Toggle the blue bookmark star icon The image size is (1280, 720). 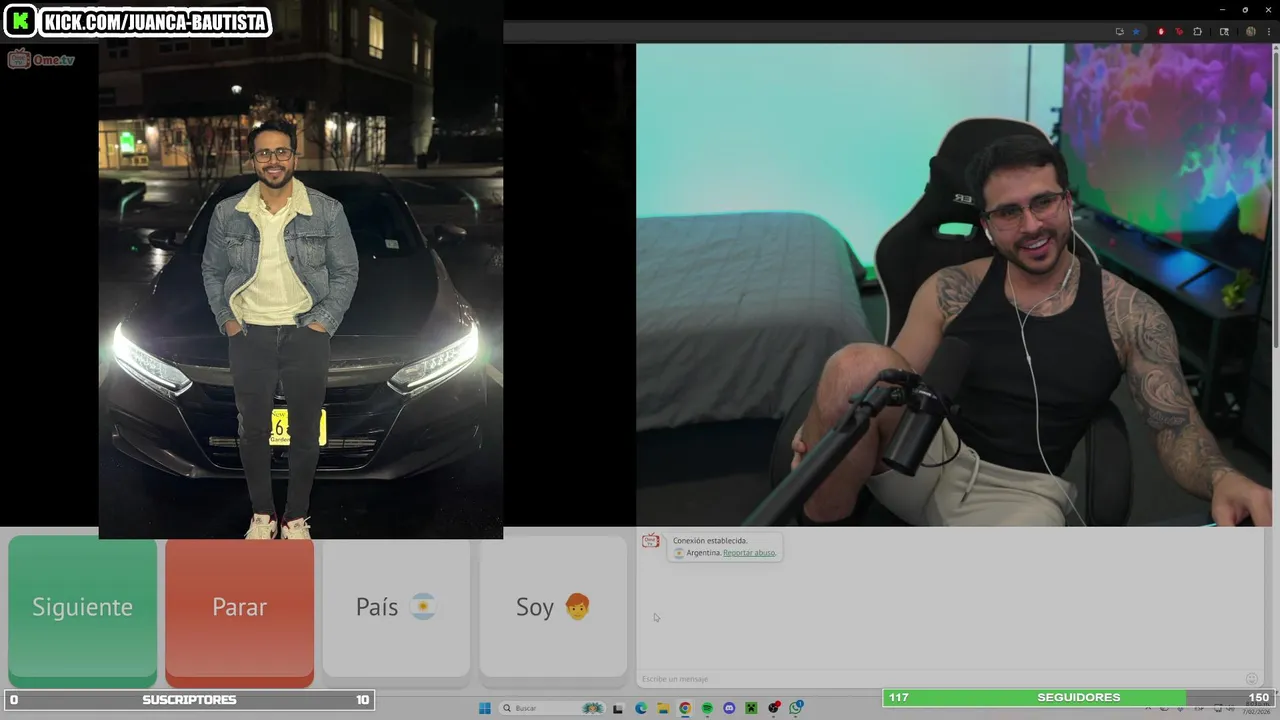click(1136, 32)
